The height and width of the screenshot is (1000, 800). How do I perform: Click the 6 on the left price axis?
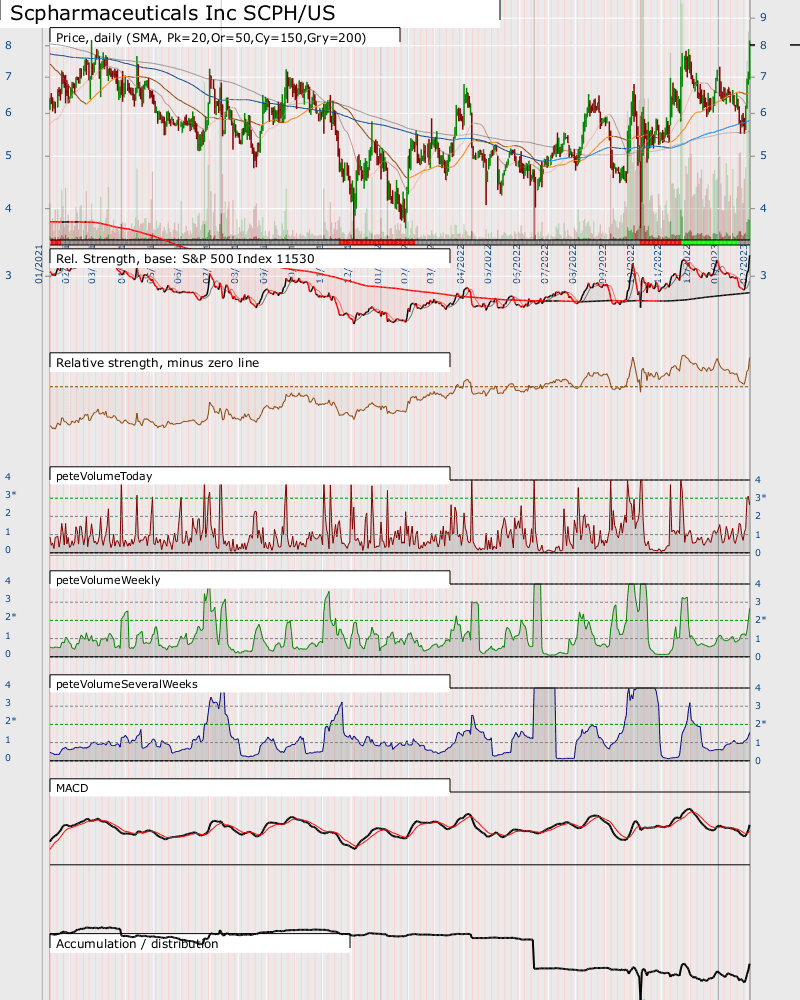[x=8, y=113]
